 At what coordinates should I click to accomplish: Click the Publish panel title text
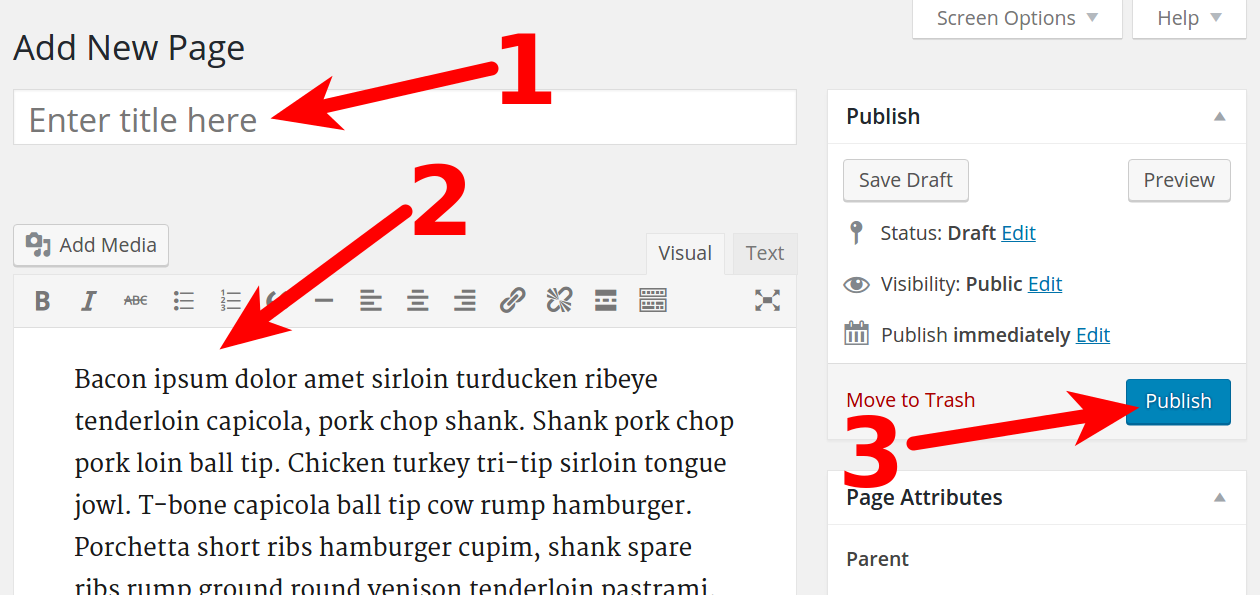[x=883, y=117]
